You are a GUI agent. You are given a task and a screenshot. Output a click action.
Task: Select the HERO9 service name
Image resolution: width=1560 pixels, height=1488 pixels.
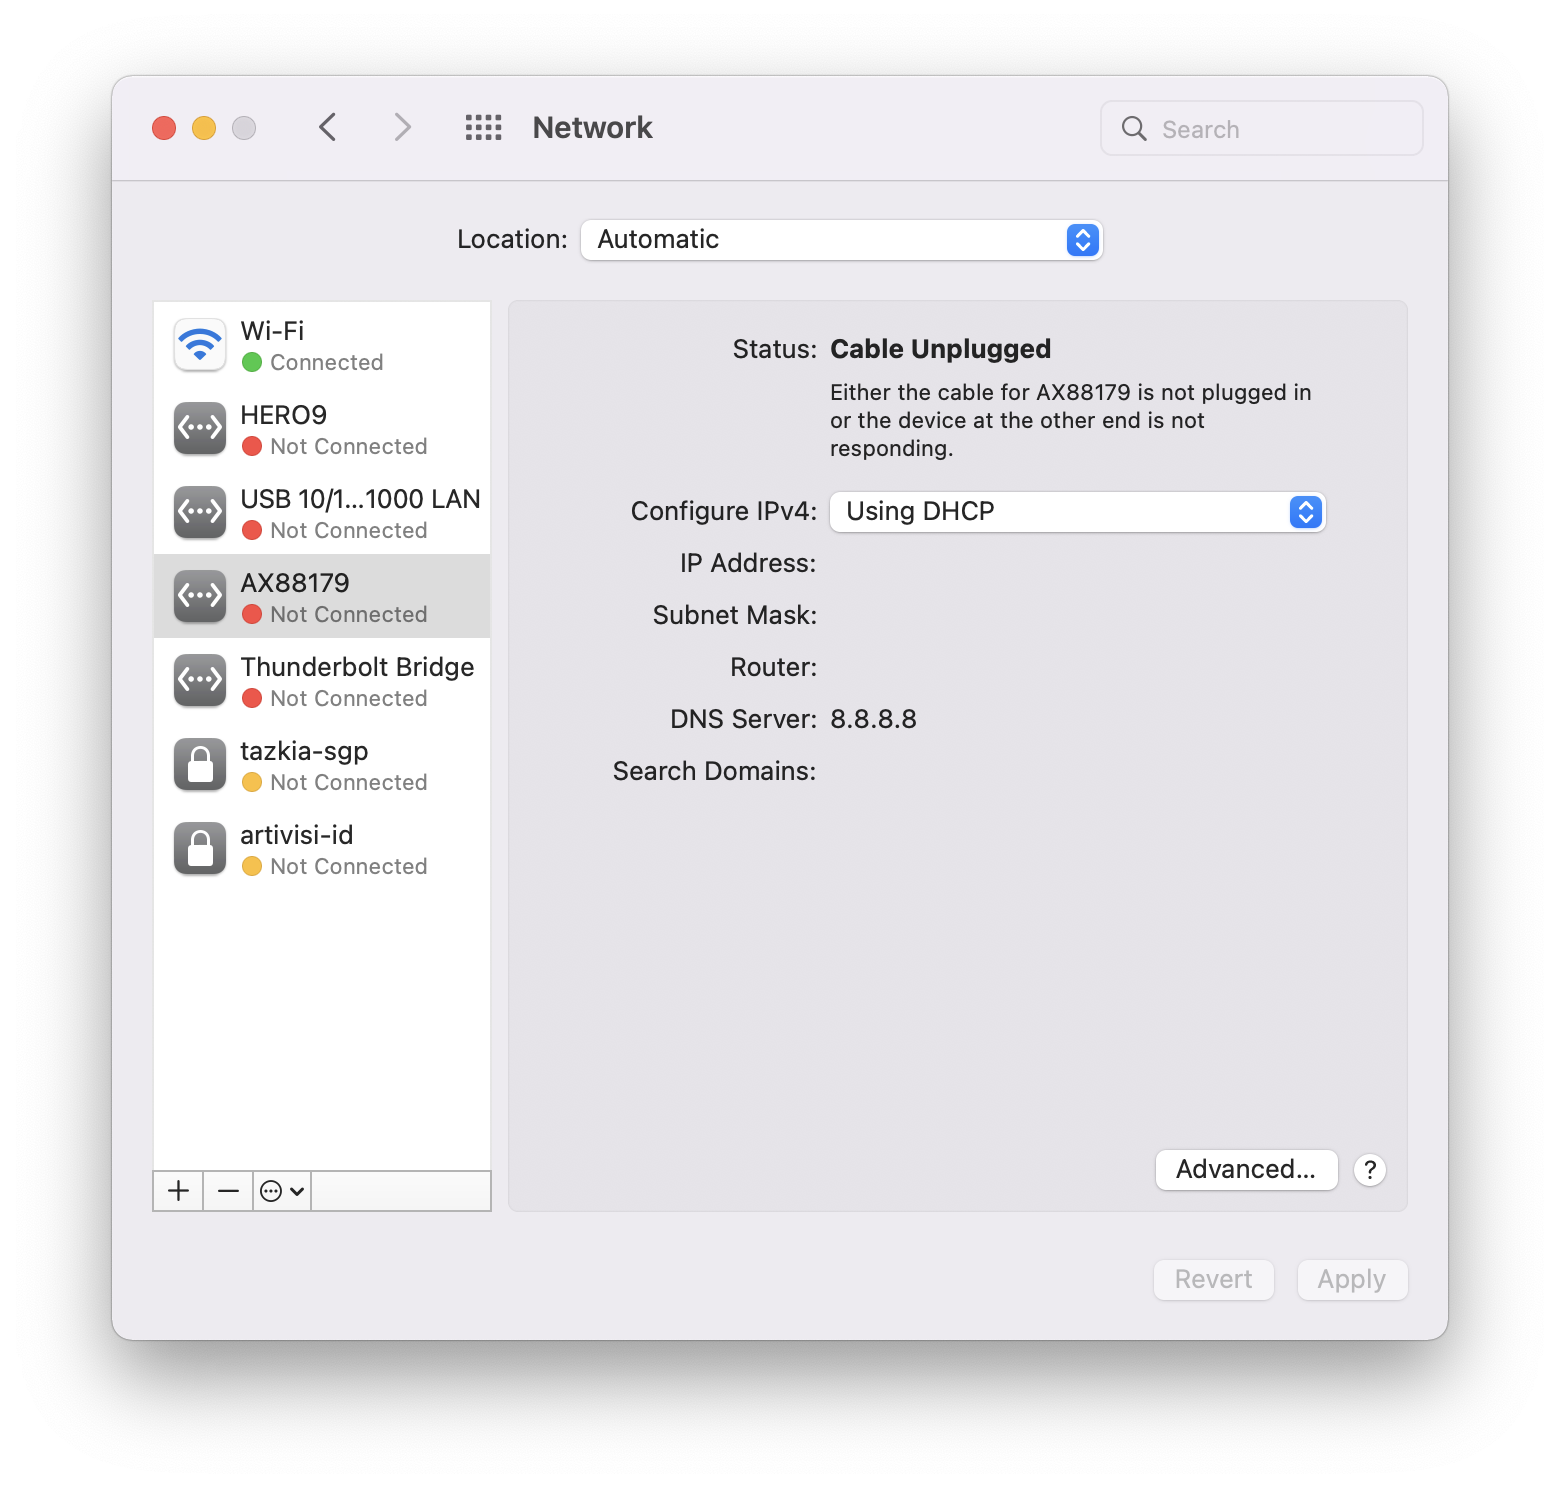(x=284, y=415)
